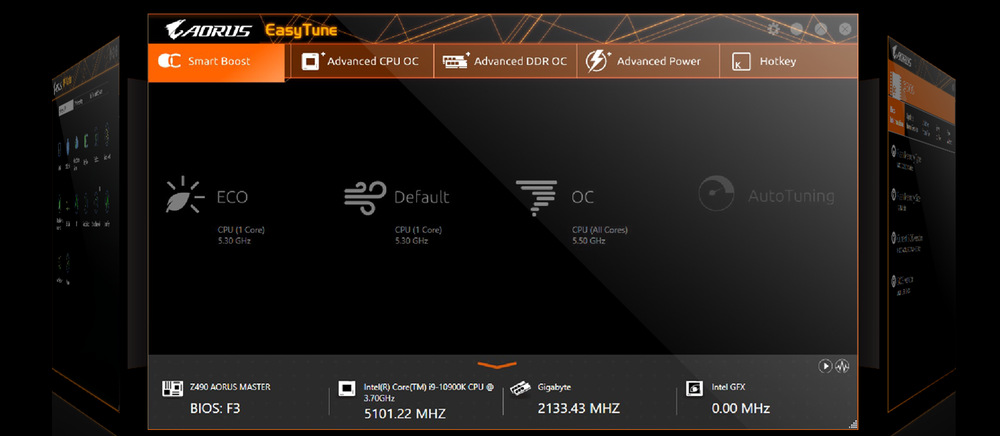
Task: Click the motherboard icon beside Z490 AORUS MASTER
Action: (172, 388)
